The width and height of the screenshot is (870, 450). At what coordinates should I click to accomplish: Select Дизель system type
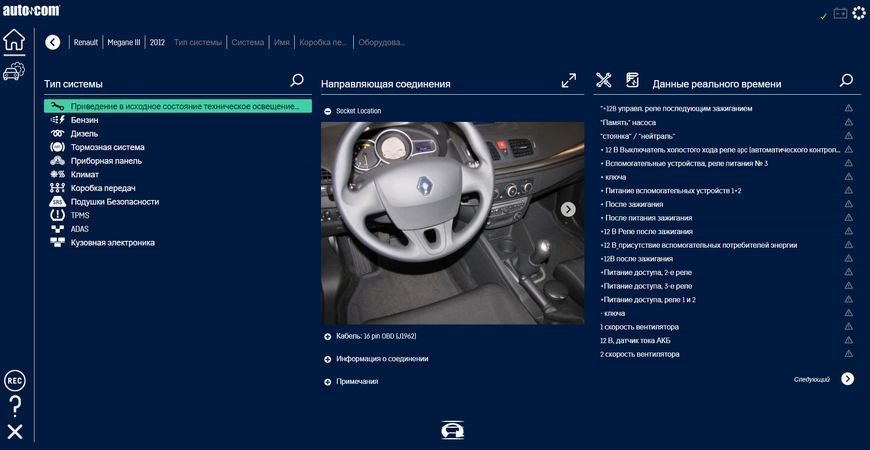pyautogui.click(x=178, y=134)
